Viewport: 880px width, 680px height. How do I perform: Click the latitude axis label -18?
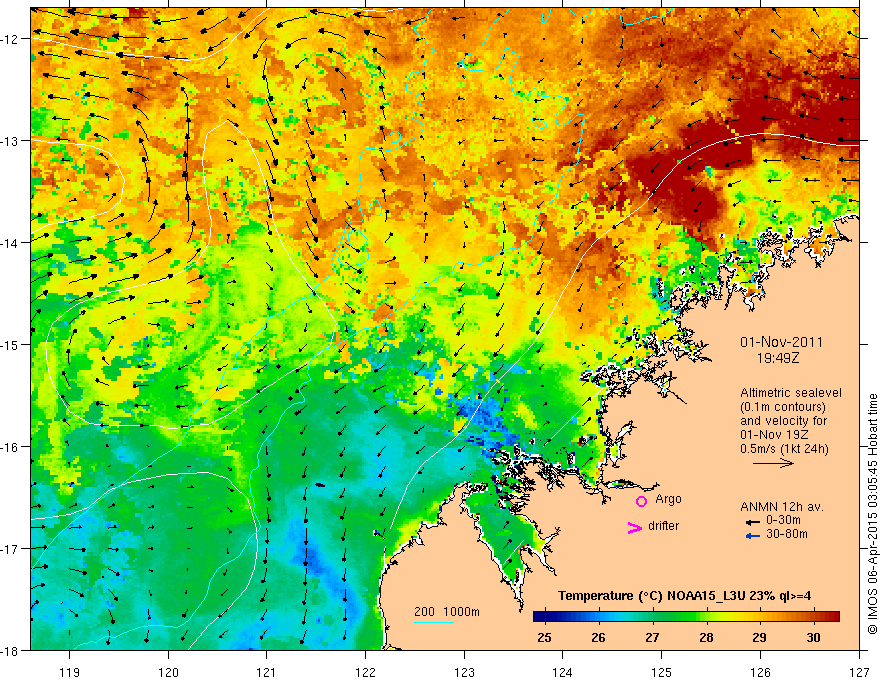tap(11, 650)
